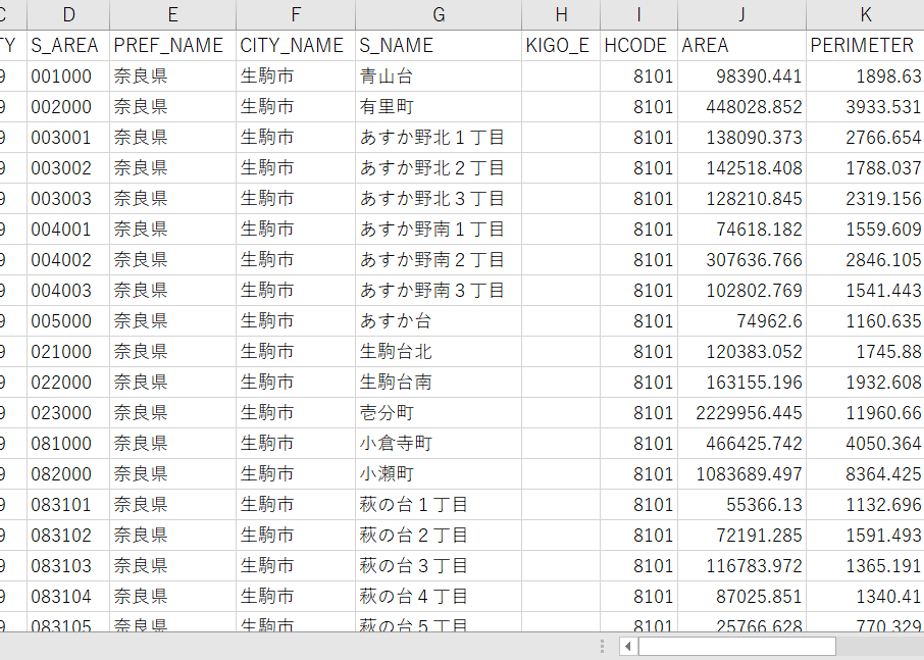Select the empty KIGO_E cell beside 有里町

coord(561,107)
